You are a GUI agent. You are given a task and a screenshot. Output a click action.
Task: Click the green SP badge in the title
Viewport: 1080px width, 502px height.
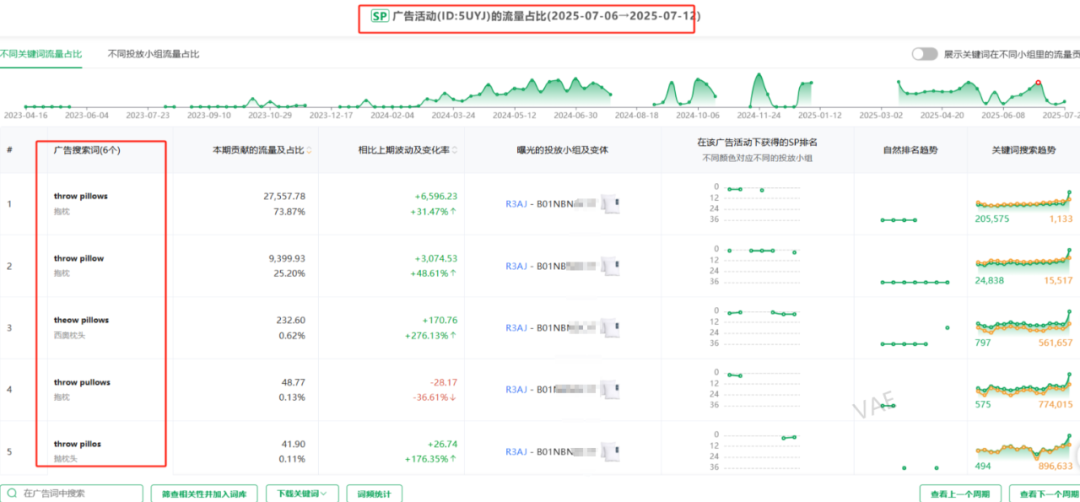click(x=379, y=16)
